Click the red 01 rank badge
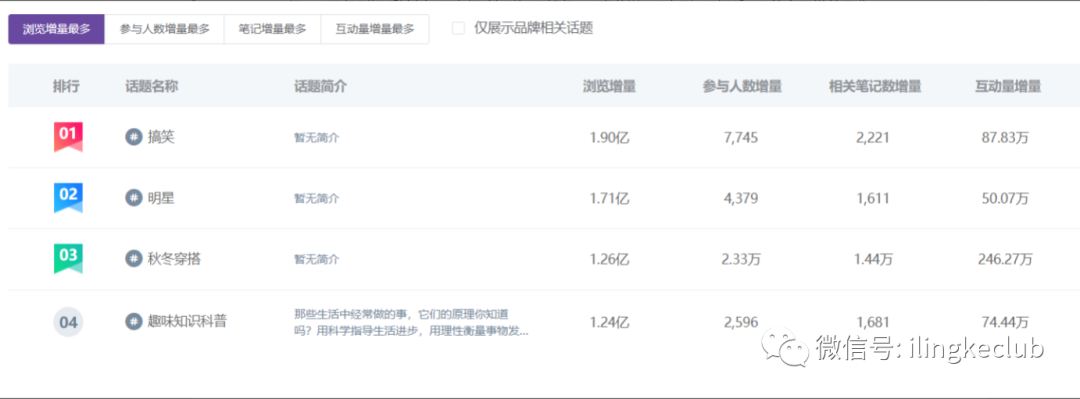The width and height of the screenshot is (1080, 399). [68, 136]
